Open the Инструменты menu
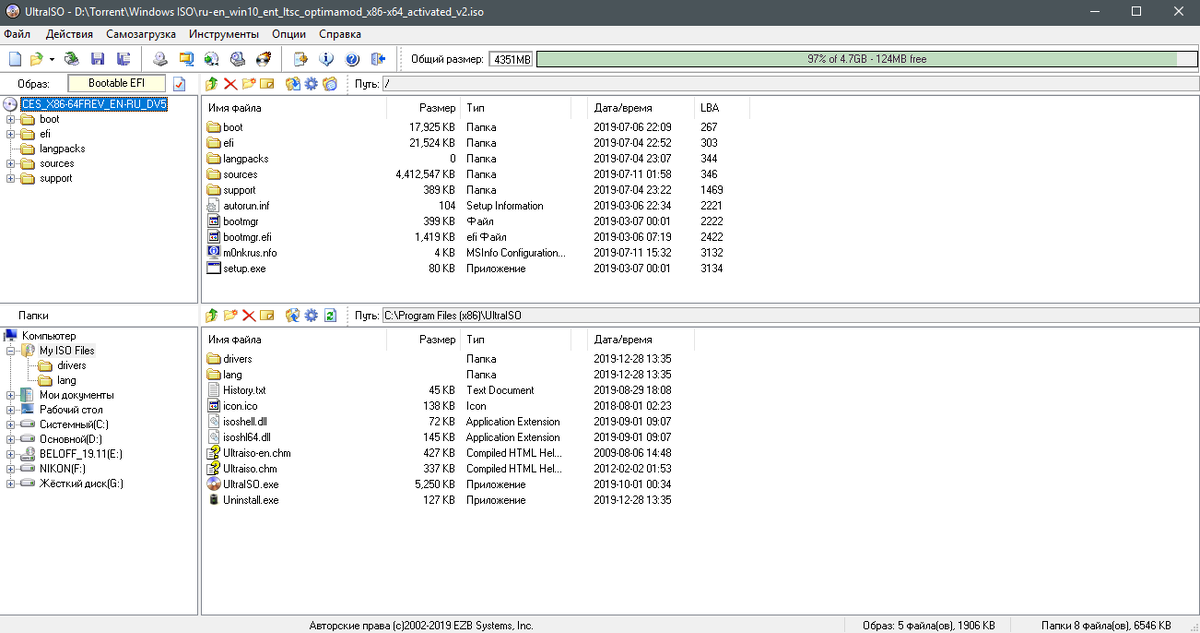The width and height of the screenshot is (1200, 633). point(223,34)
